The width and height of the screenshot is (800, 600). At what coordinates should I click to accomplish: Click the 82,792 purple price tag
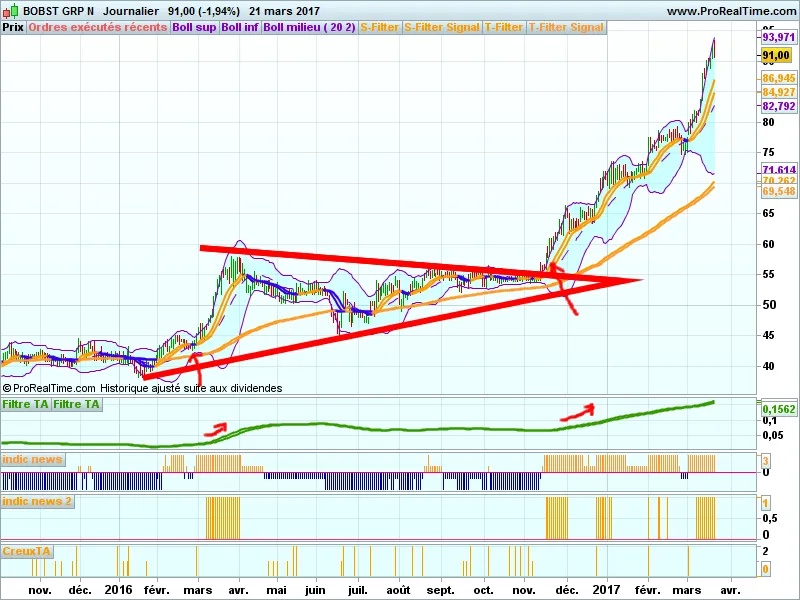click(x=778, y=106)
